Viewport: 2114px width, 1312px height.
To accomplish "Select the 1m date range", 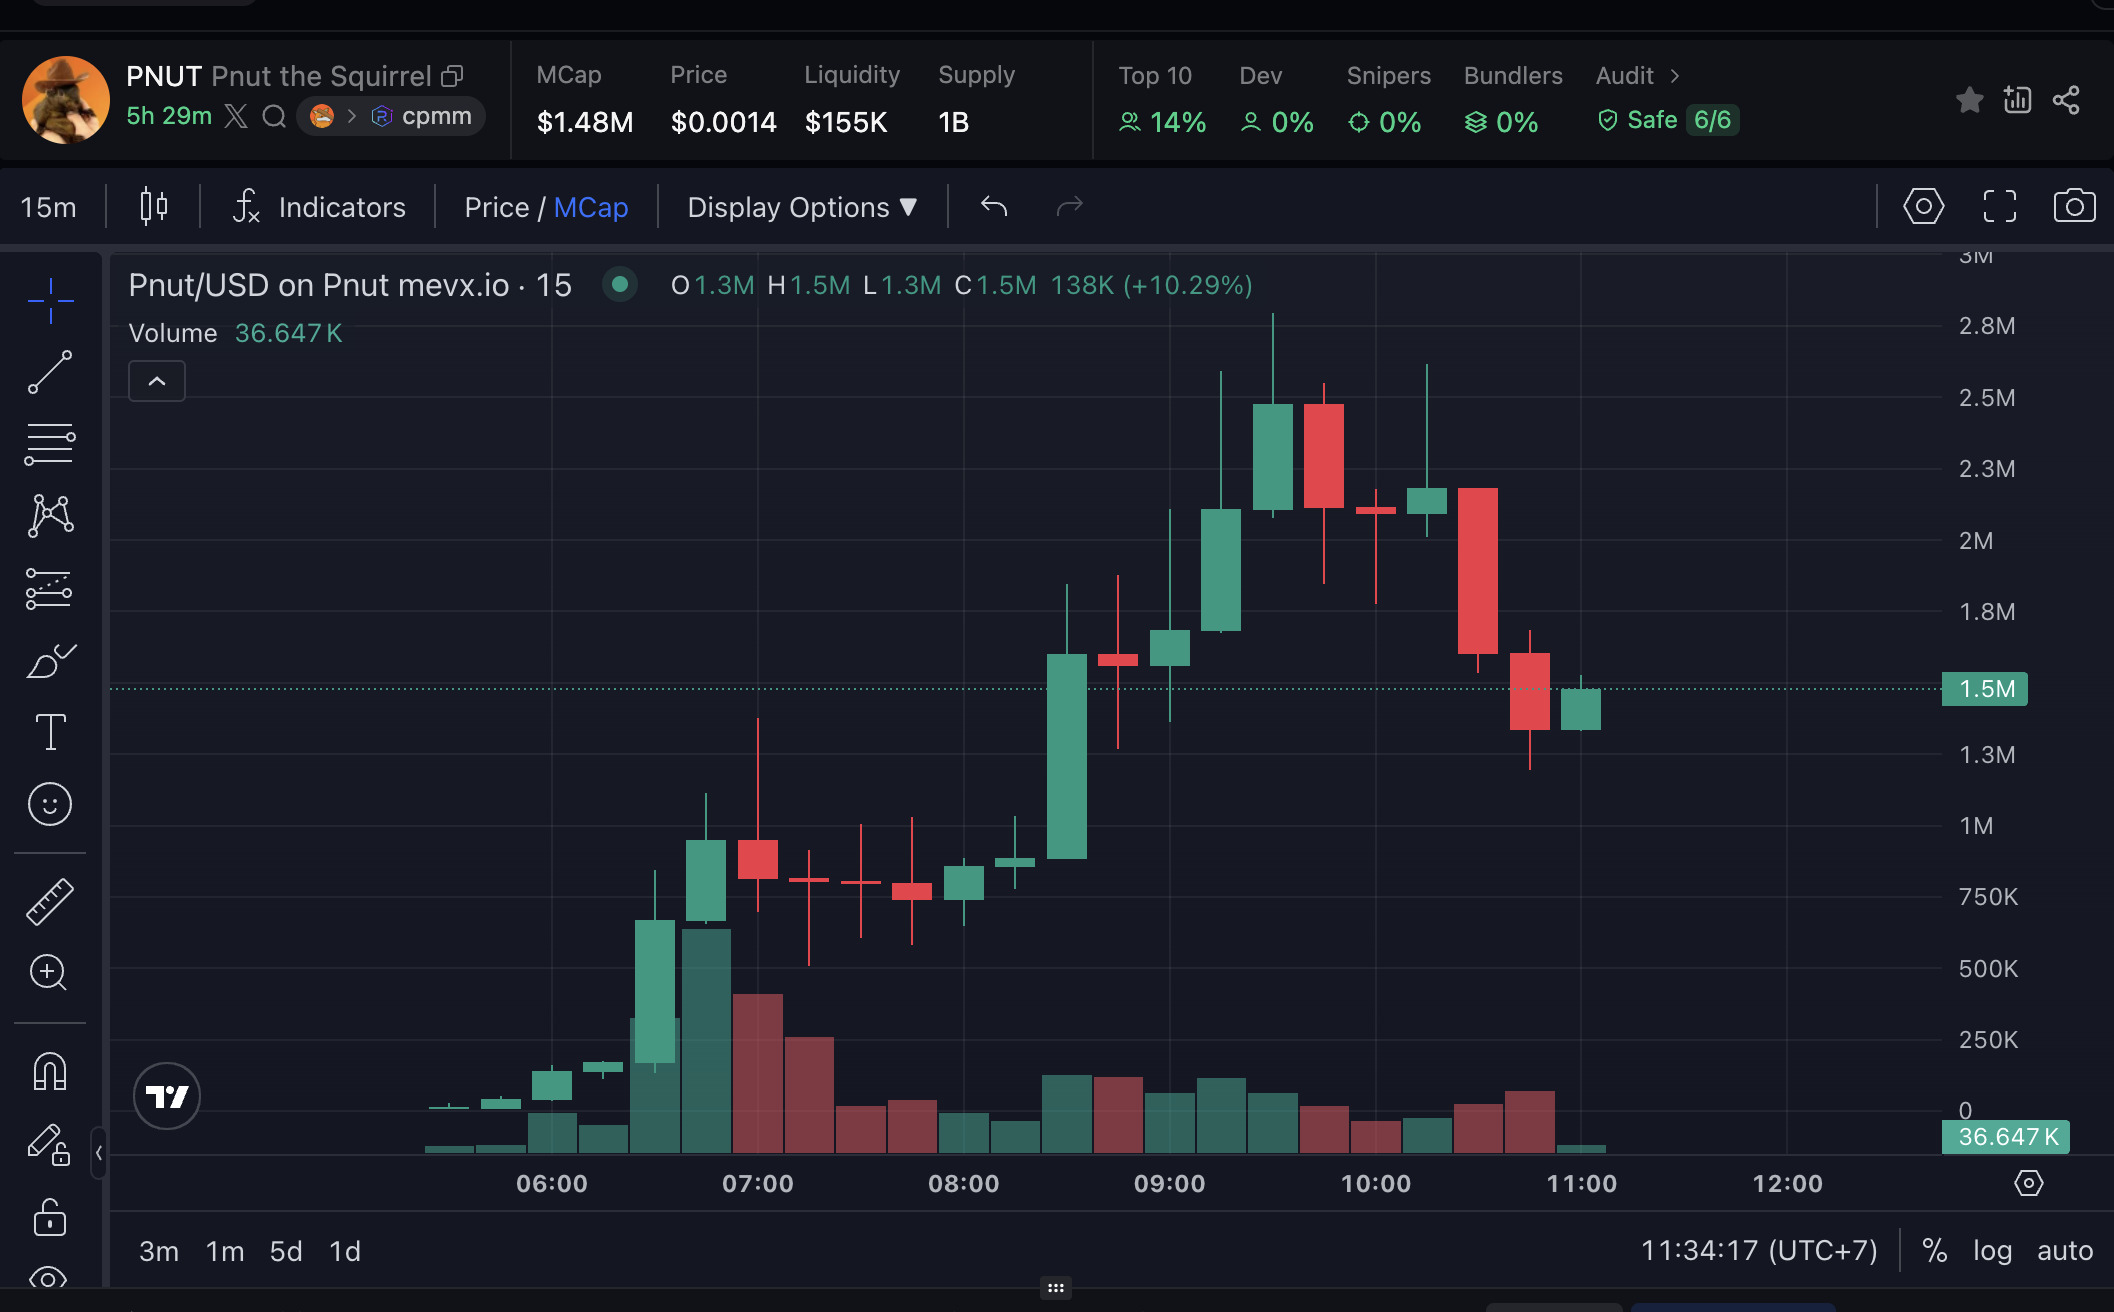I will tap(225, 1251).
